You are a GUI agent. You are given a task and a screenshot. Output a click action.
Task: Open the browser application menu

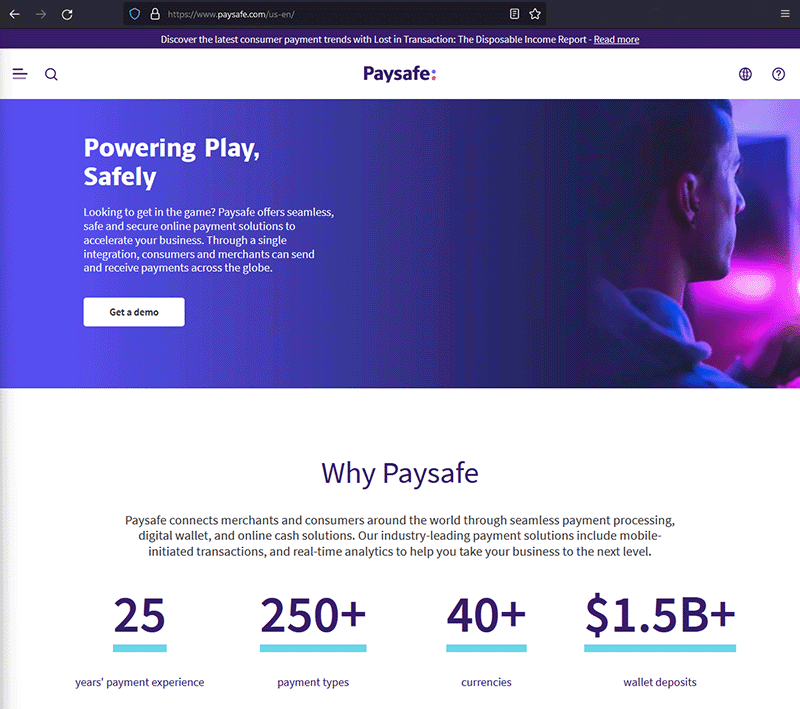pyautogui.click(x=788, y=14)
